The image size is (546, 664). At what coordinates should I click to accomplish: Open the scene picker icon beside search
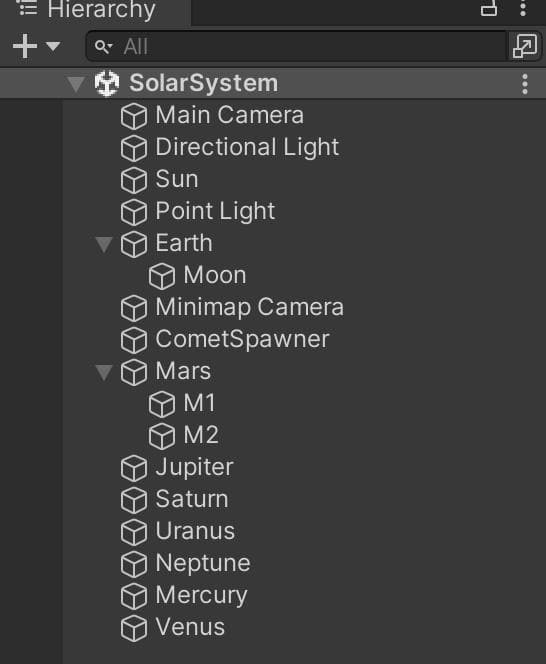click(x=525, y=46)
